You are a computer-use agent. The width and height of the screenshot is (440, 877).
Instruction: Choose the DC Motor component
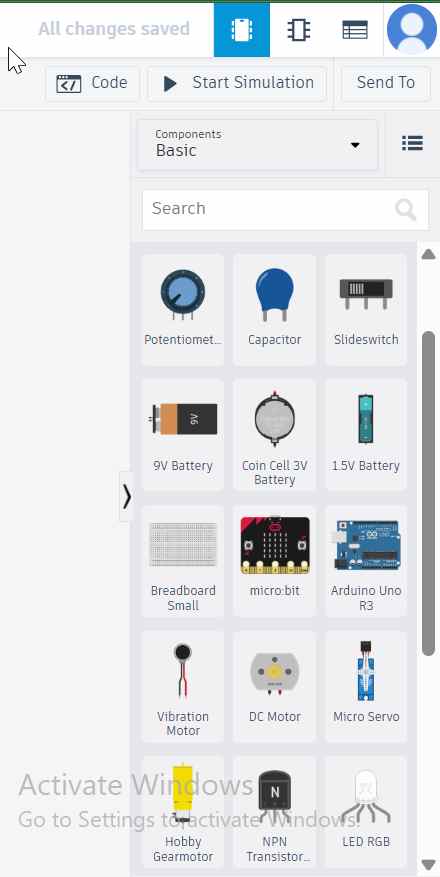(x=275, y=686)
